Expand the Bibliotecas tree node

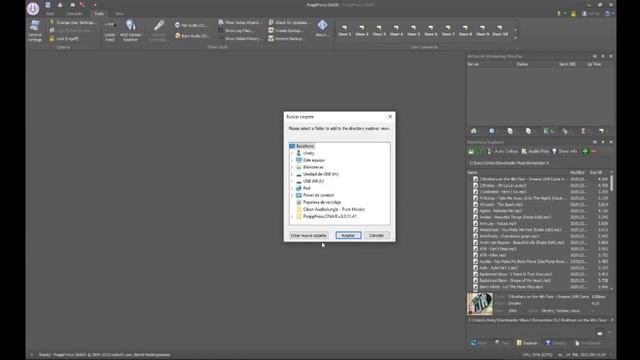tap(292, 167)
